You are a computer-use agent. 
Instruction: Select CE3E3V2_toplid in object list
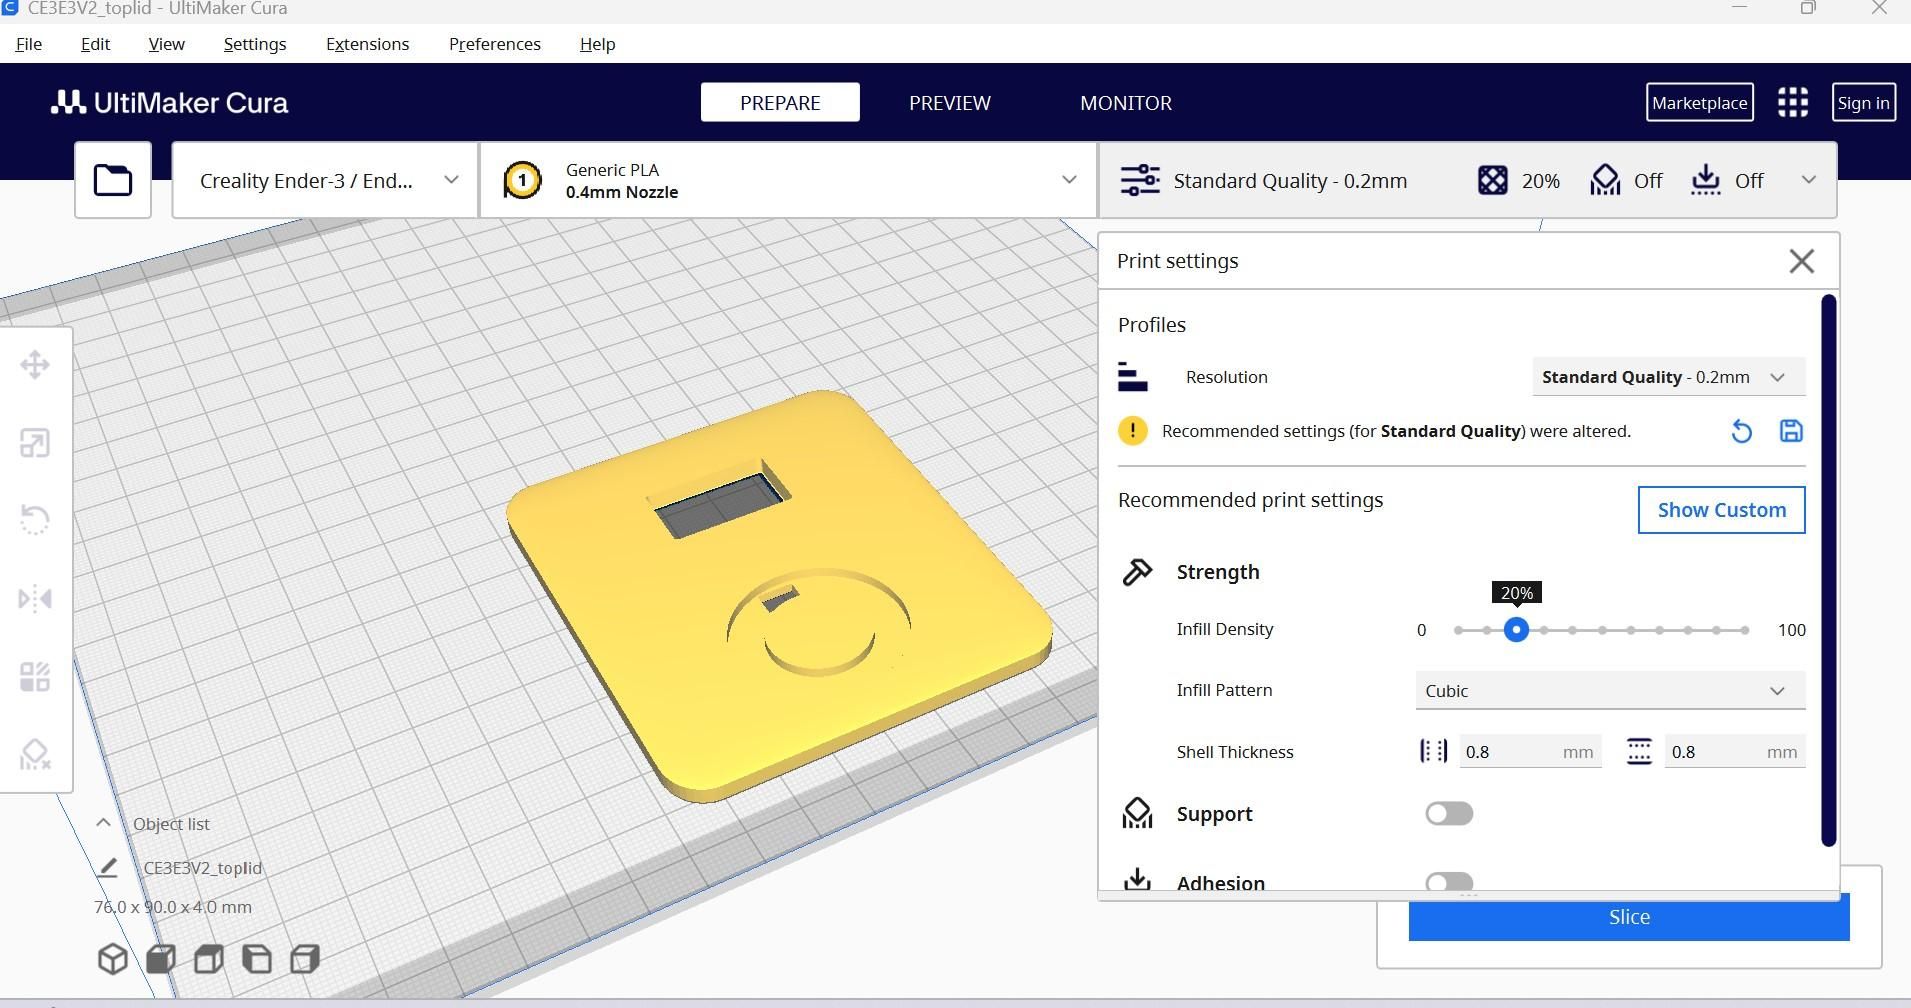tap(202, 868)
